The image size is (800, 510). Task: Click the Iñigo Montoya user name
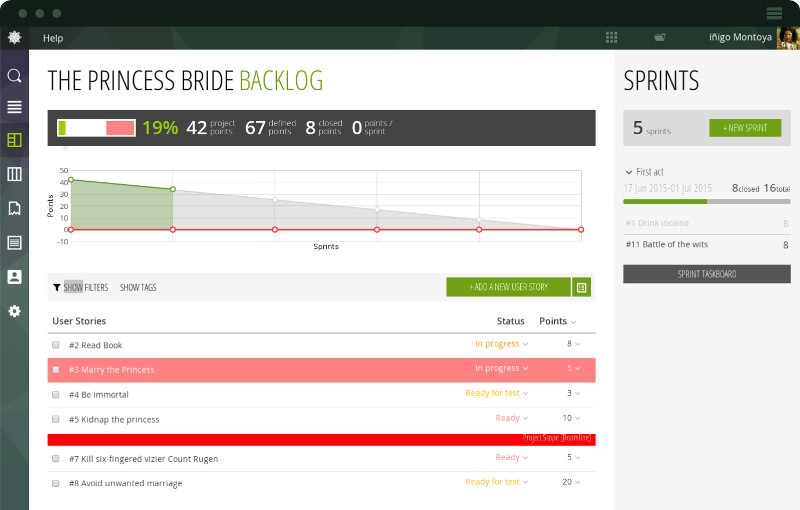(740, 37)
